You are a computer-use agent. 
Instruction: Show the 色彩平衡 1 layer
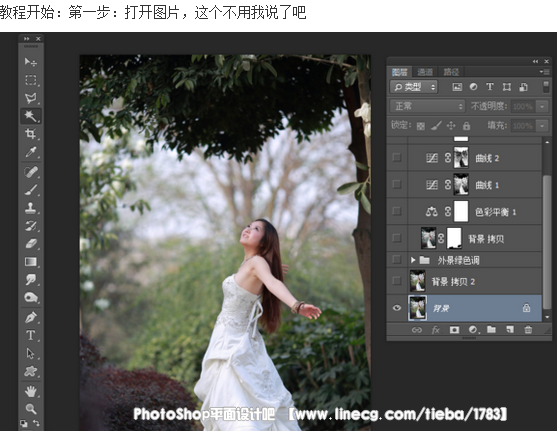(x=396, y=211)
